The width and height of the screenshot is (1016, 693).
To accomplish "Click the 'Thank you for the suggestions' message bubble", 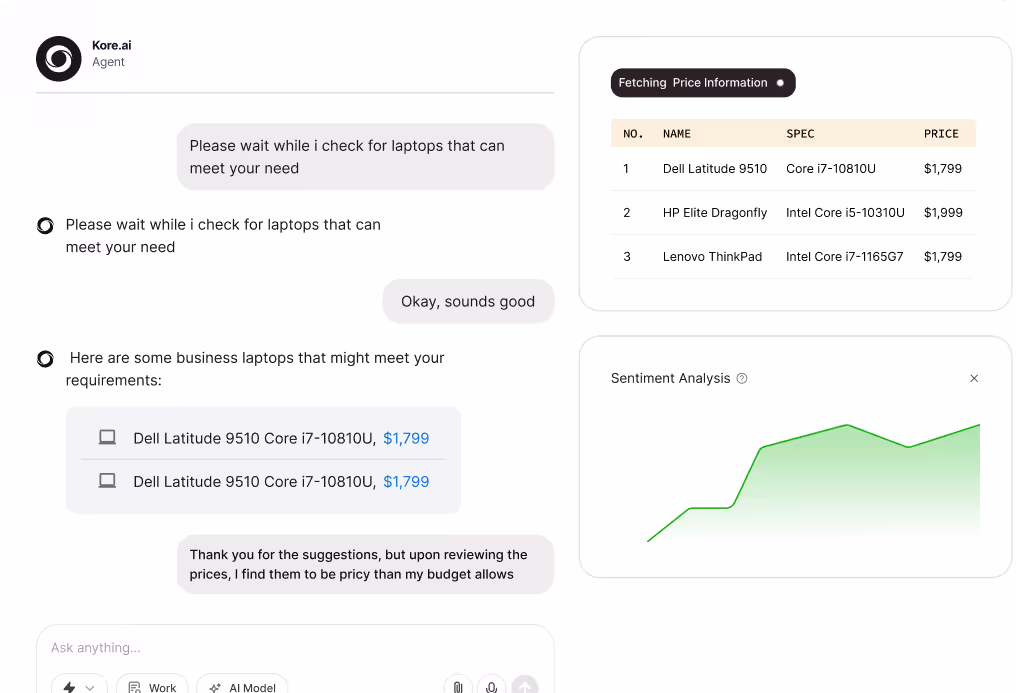I will coord(365,564).
